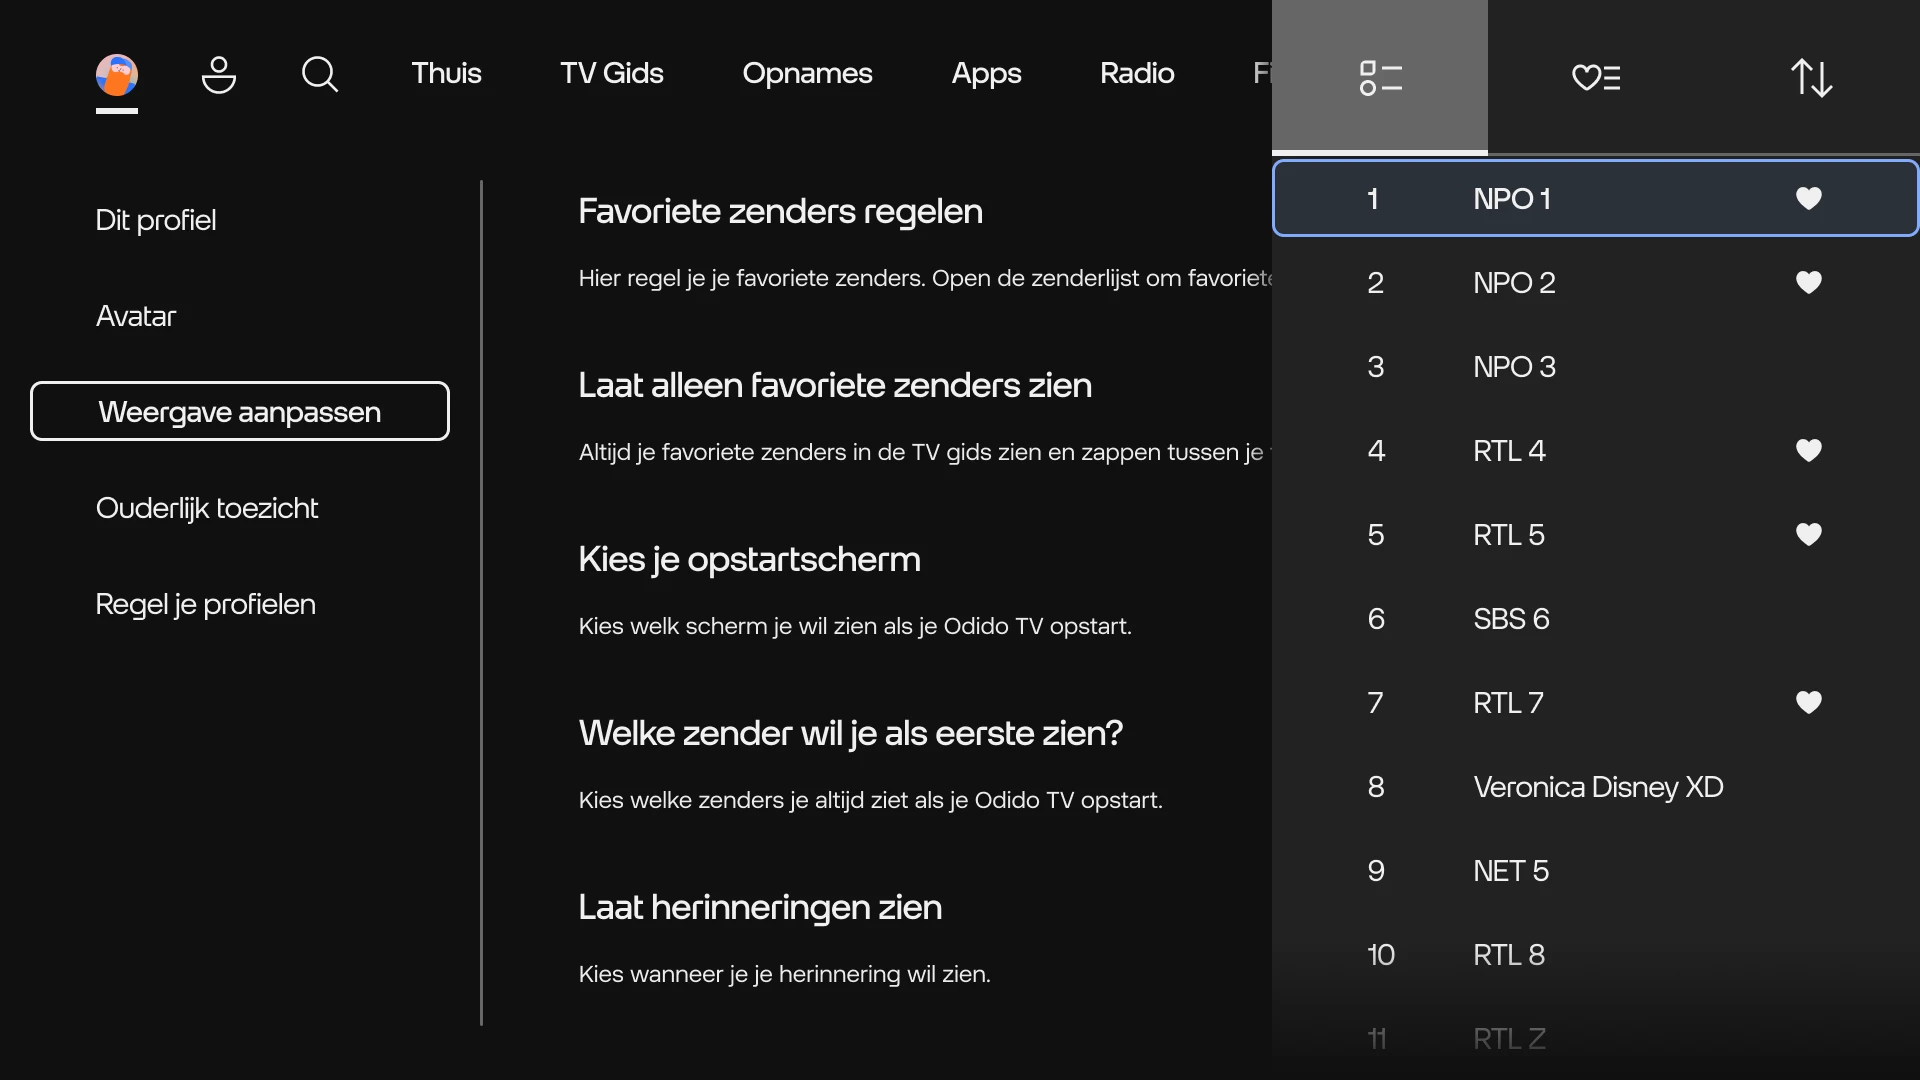
Task: Open Ouderlijk toezicht in the sidebar
Action: point(207,508)
